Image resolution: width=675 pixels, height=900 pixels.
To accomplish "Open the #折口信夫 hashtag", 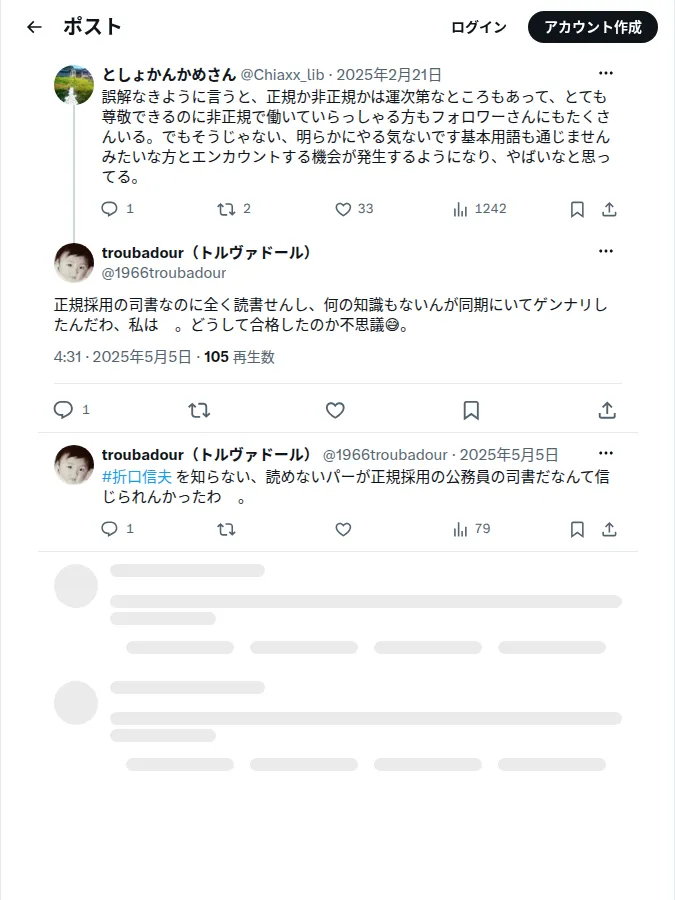I will [x=137, y=476].
